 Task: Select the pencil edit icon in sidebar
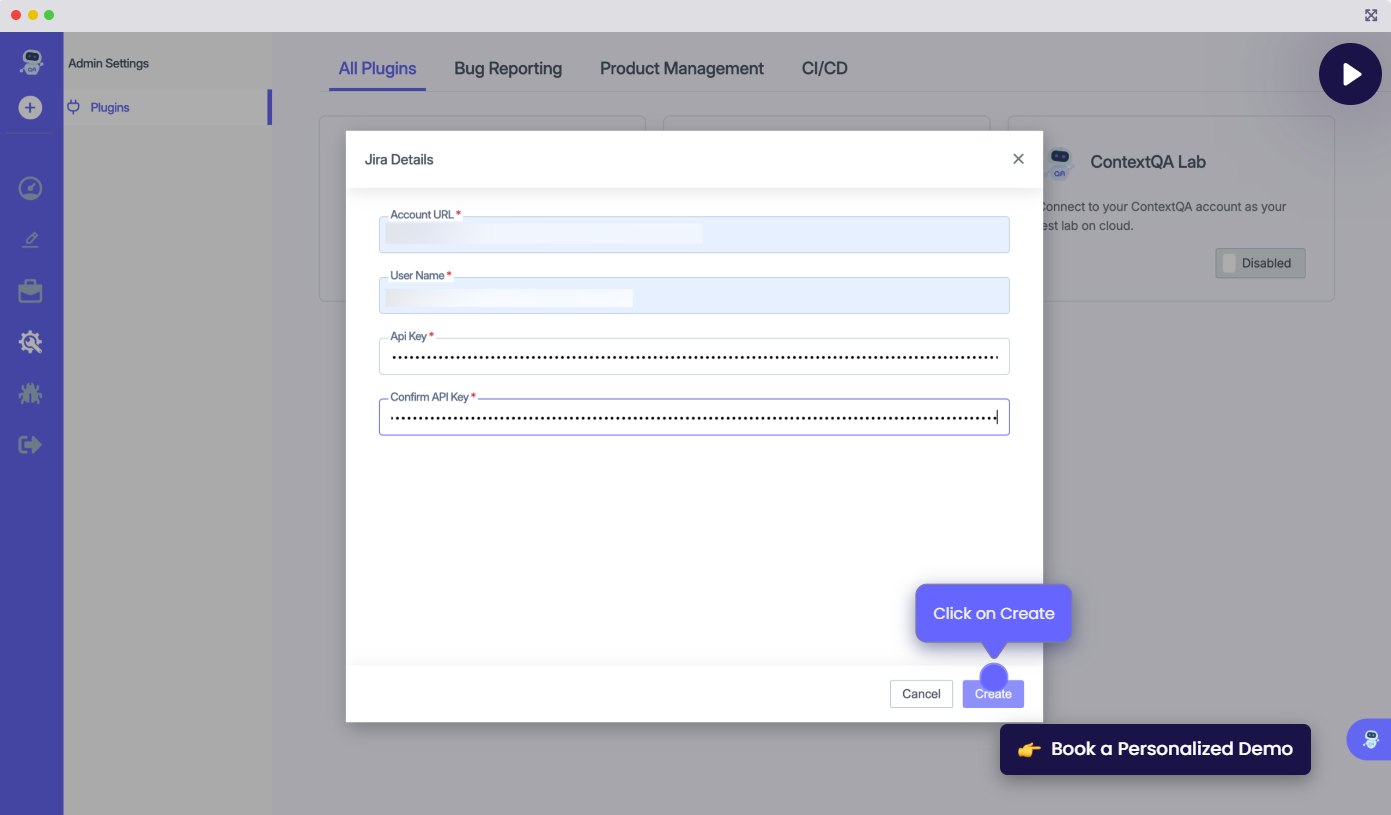30,240
